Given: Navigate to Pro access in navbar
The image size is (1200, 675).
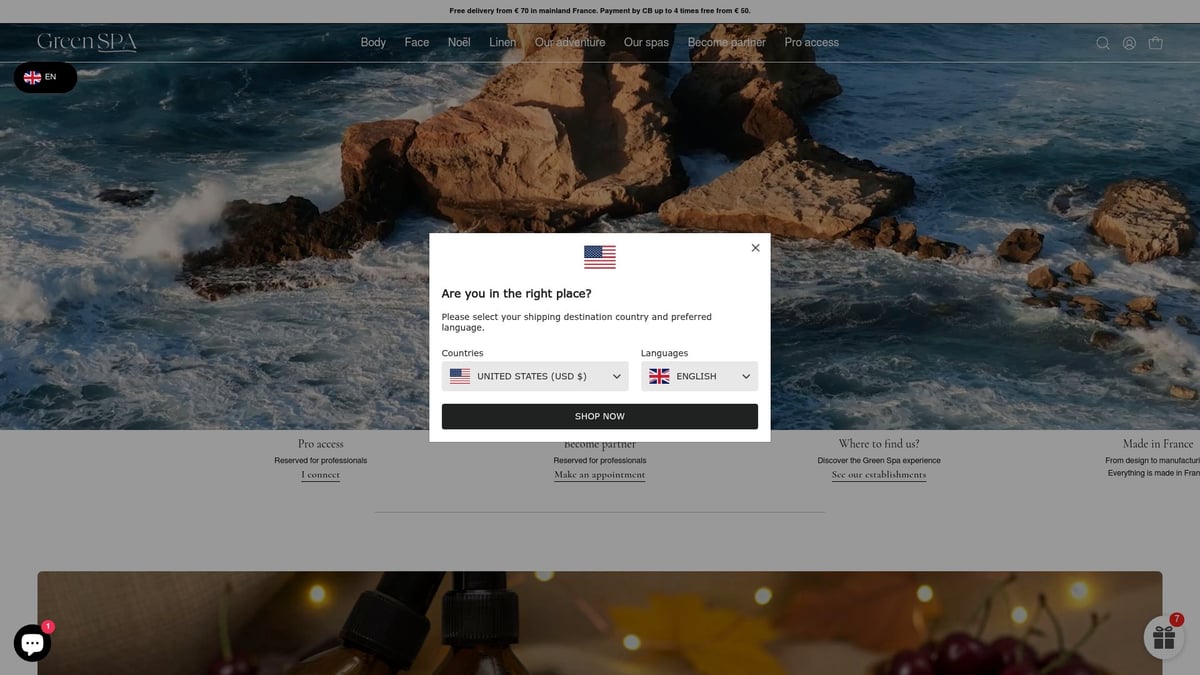Looking at the screenshot, I should point(811,42).
